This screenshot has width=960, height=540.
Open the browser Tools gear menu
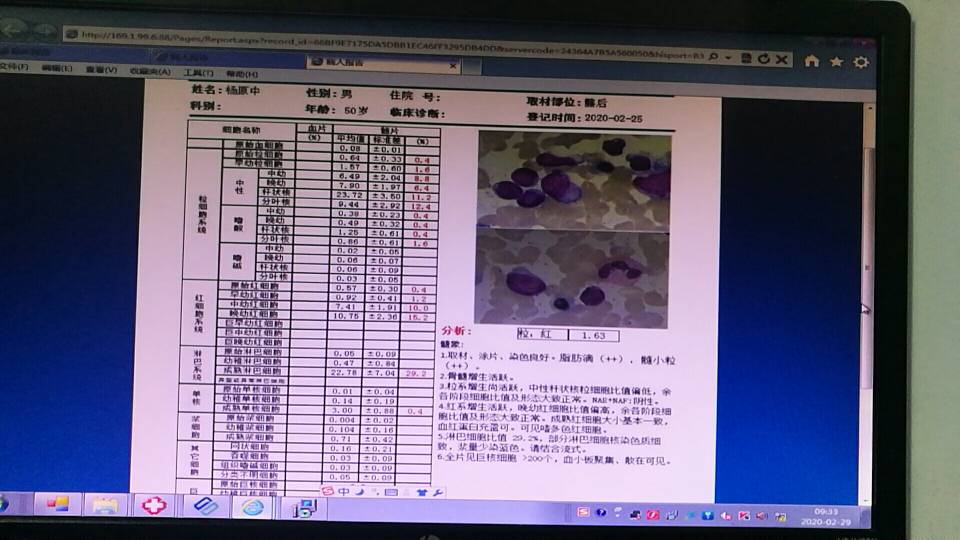click(861, 62)
